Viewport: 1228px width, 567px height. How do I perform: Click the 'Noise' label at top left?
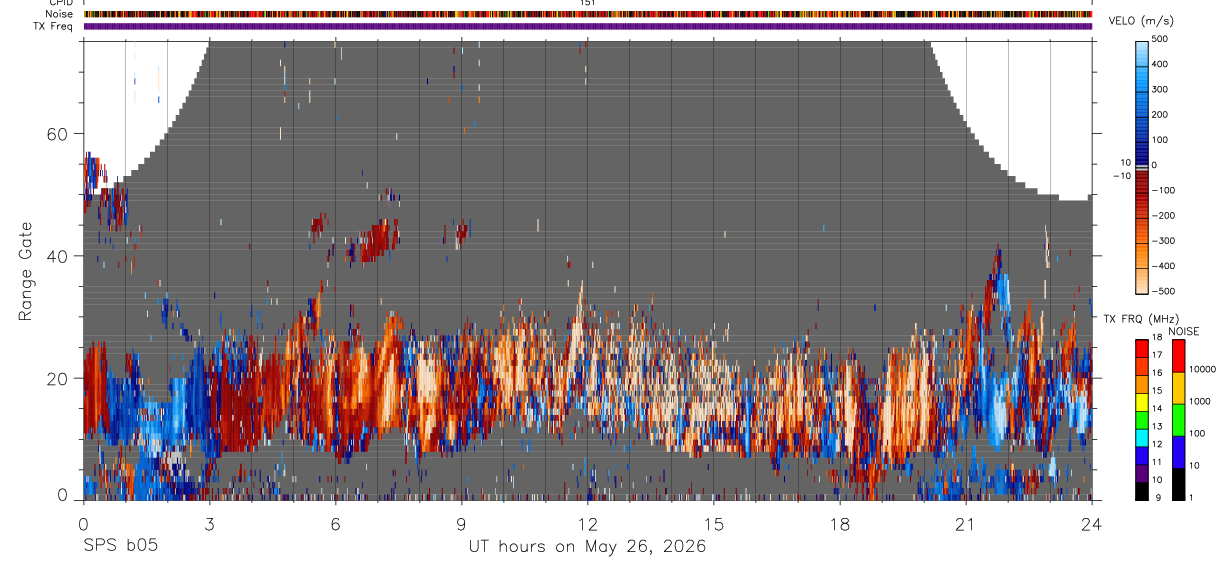59,14
